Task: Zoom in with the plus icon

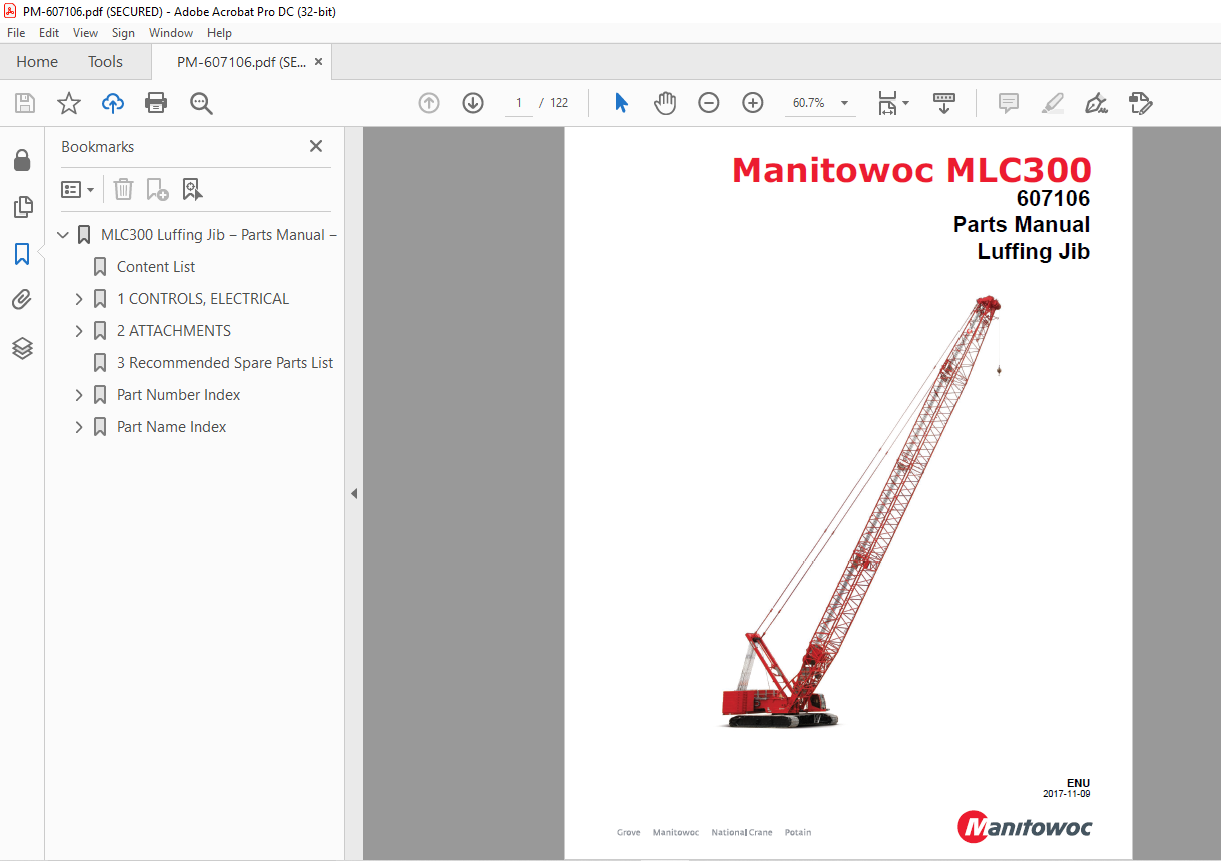Action: 753,103
